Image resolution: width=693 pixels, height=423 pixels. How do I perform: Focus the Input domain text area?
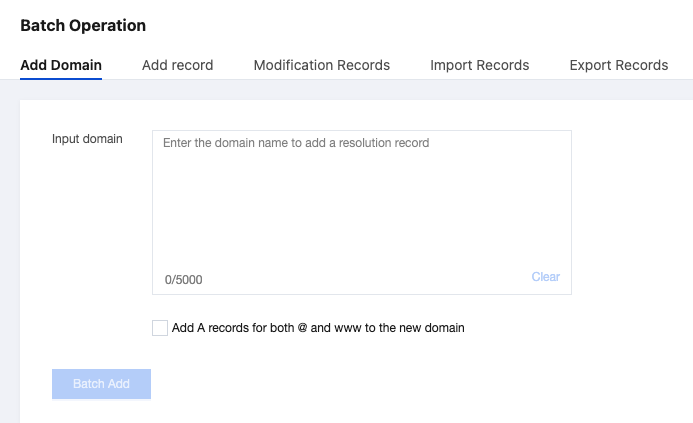[361, 200]
